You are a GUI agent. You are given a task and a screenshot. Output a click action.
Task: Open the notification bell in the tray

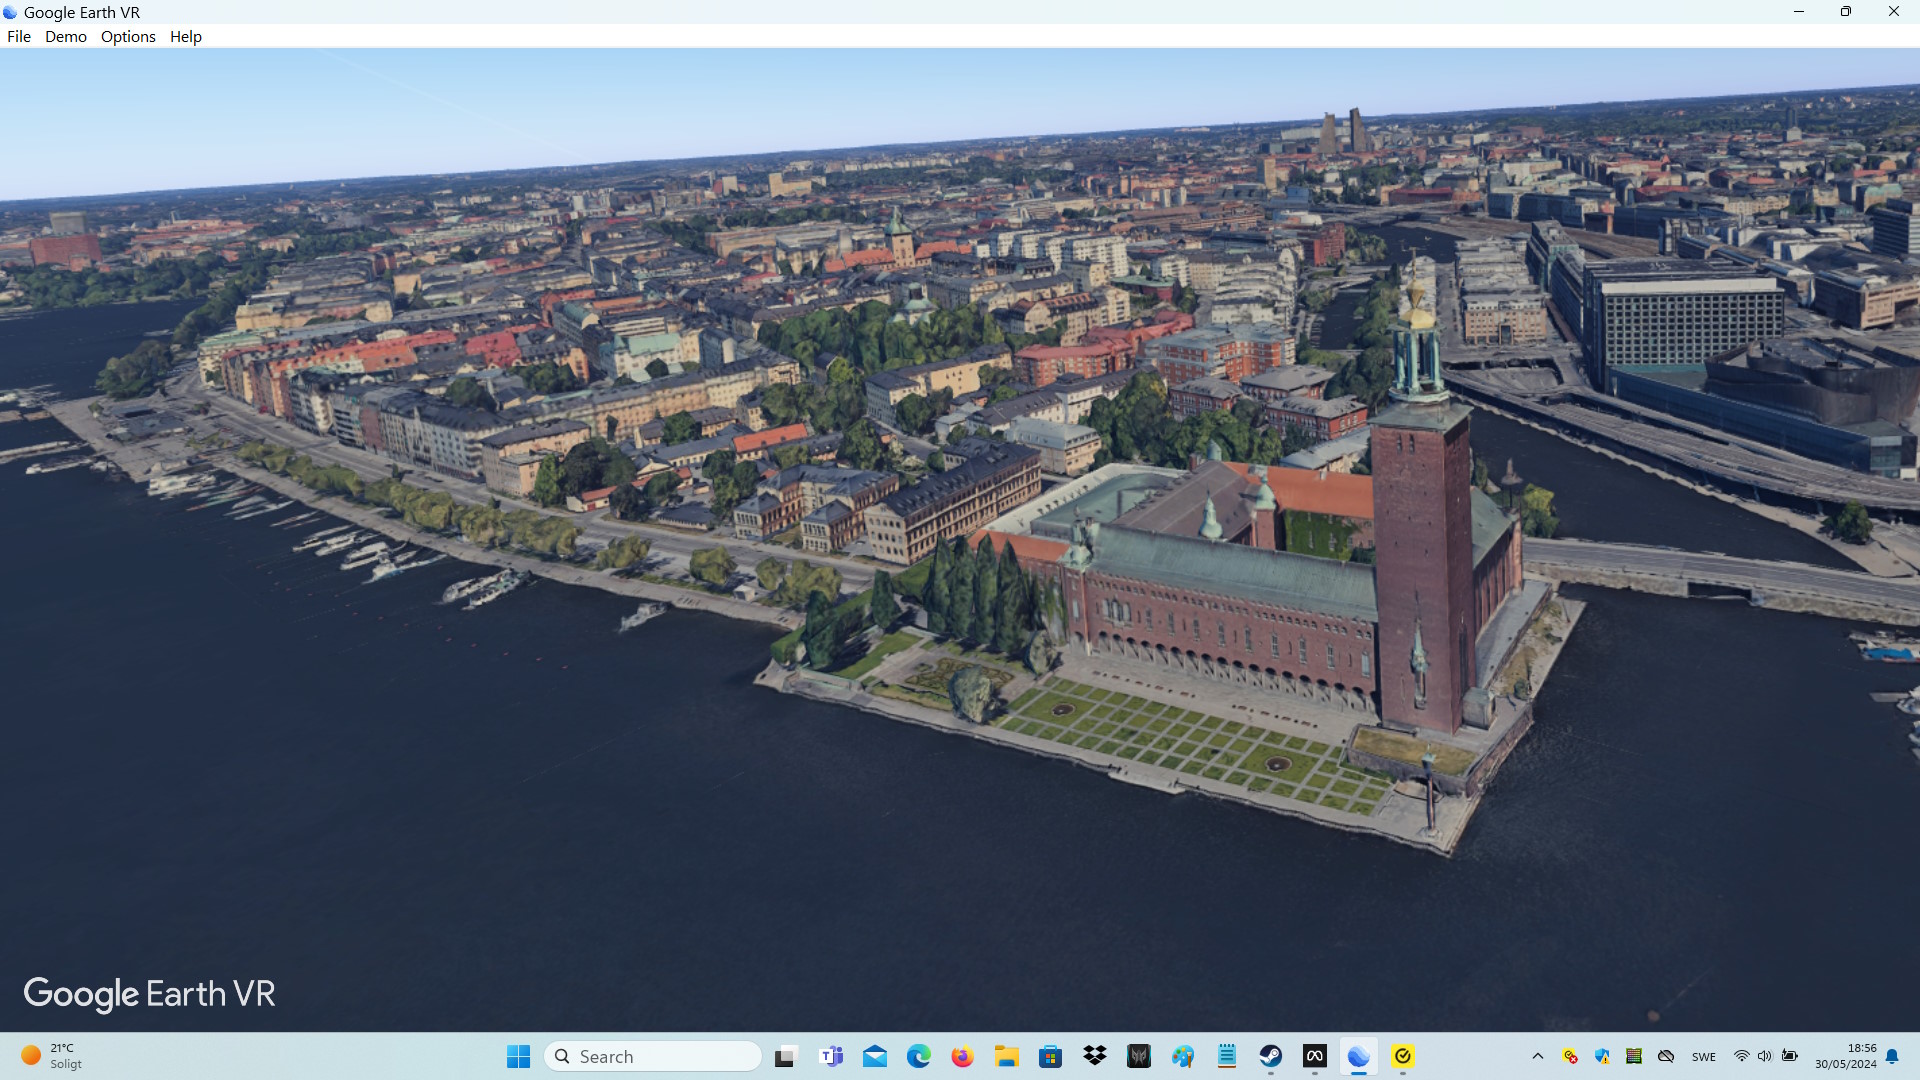[x=1892, y=1057]
